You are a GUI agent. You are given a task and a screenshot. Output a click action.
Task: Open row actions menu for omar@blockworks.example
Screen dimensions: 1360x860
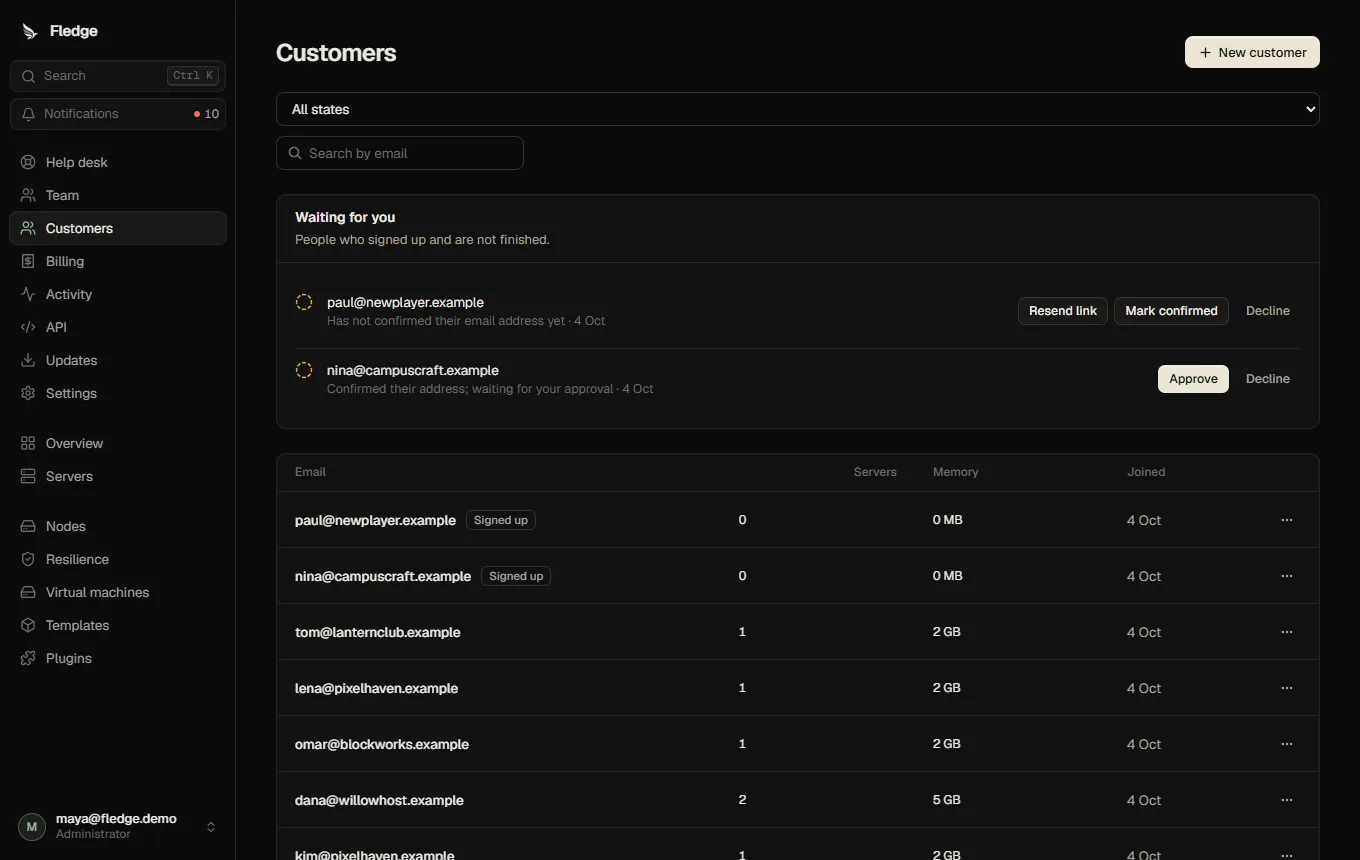1287,744
